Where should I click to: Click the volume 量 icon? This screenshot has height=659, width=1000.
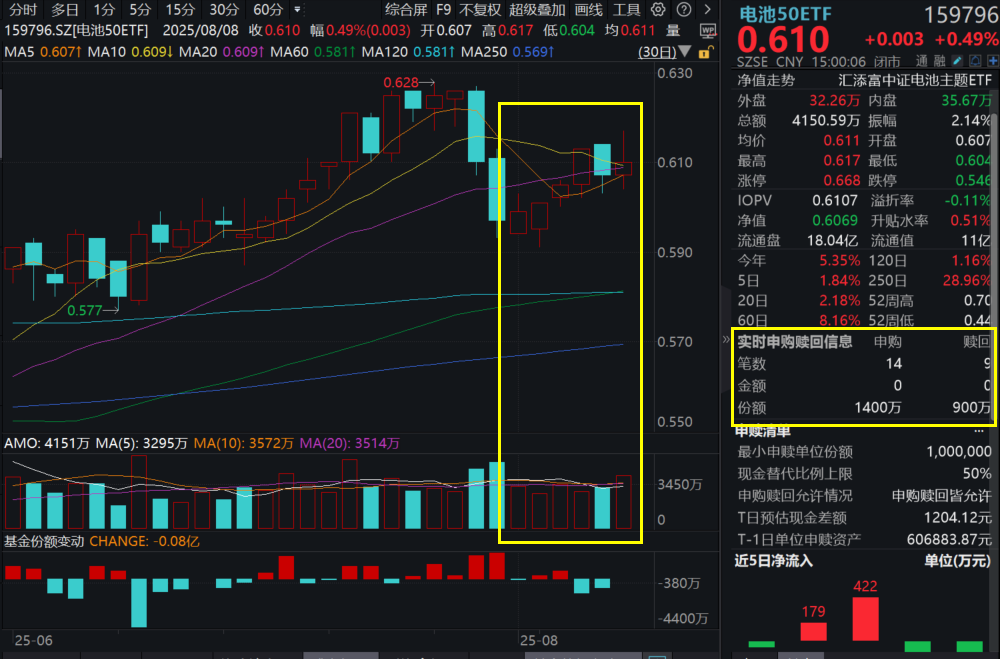point(671,30)
